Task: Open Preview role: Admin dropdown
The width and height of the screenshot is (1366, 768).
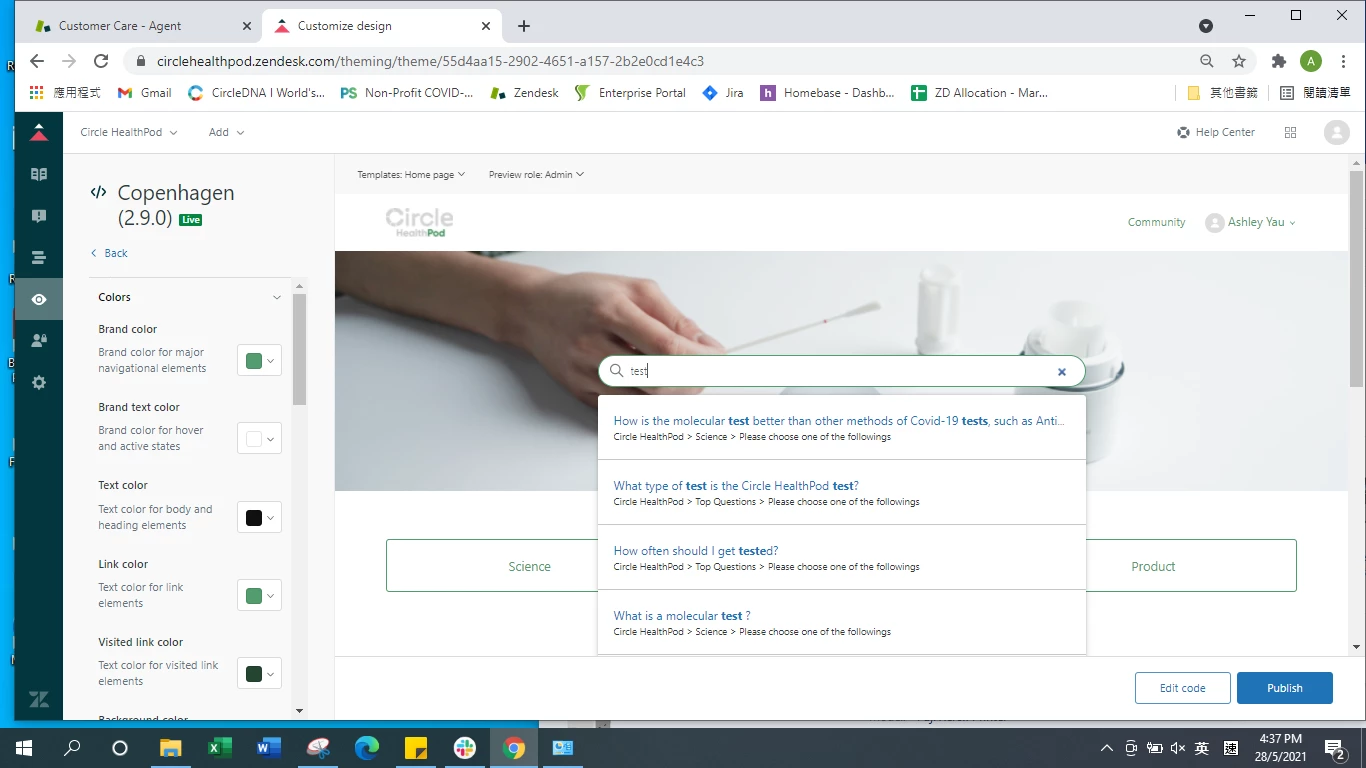Action: [x=536, y=175]
